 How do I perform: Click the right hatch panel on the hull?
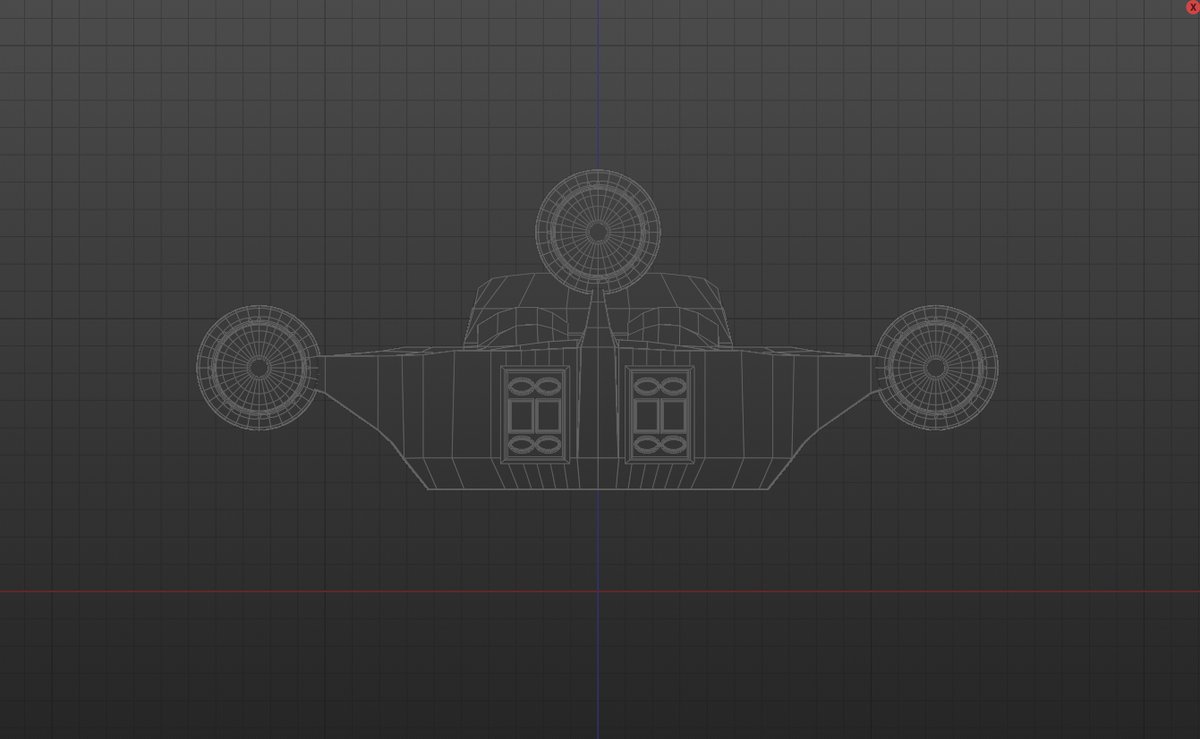(660, 414)
